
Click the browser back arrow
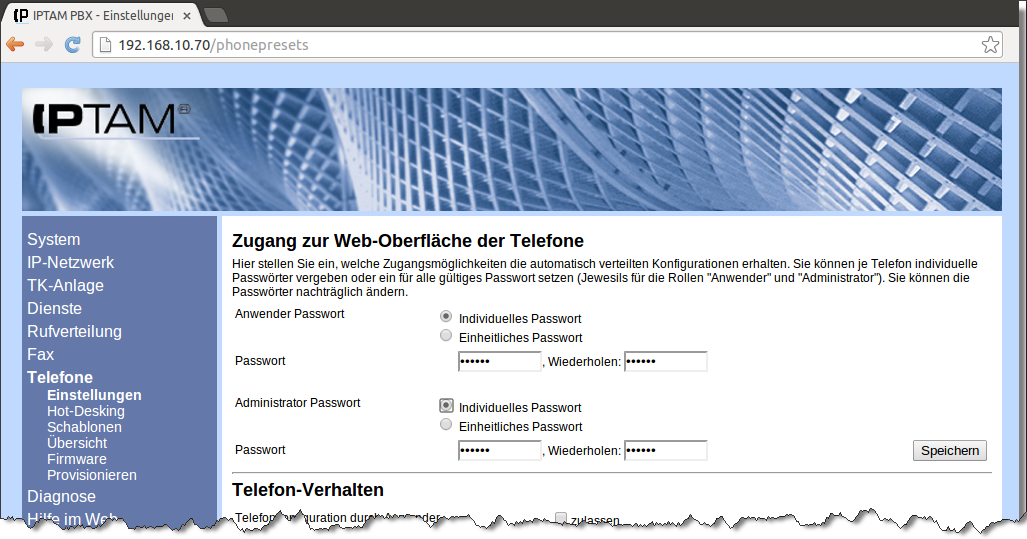(15, 44)
